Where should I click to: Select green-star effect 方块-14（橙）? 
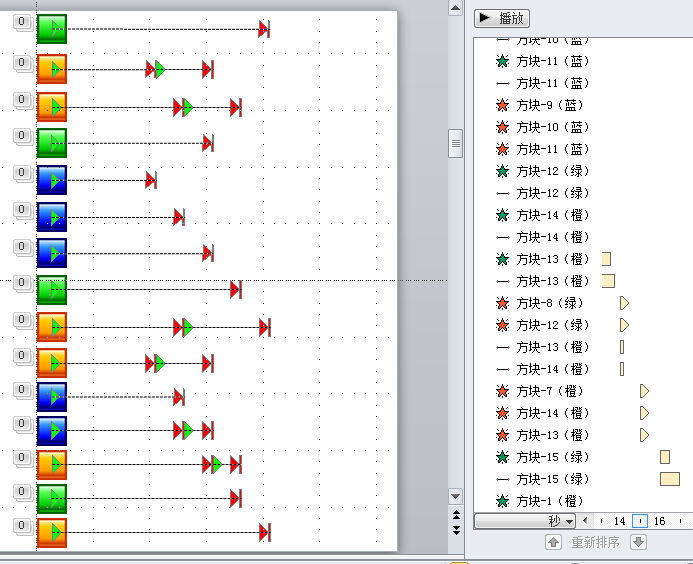pyautogui.click(x=543, y=215)
